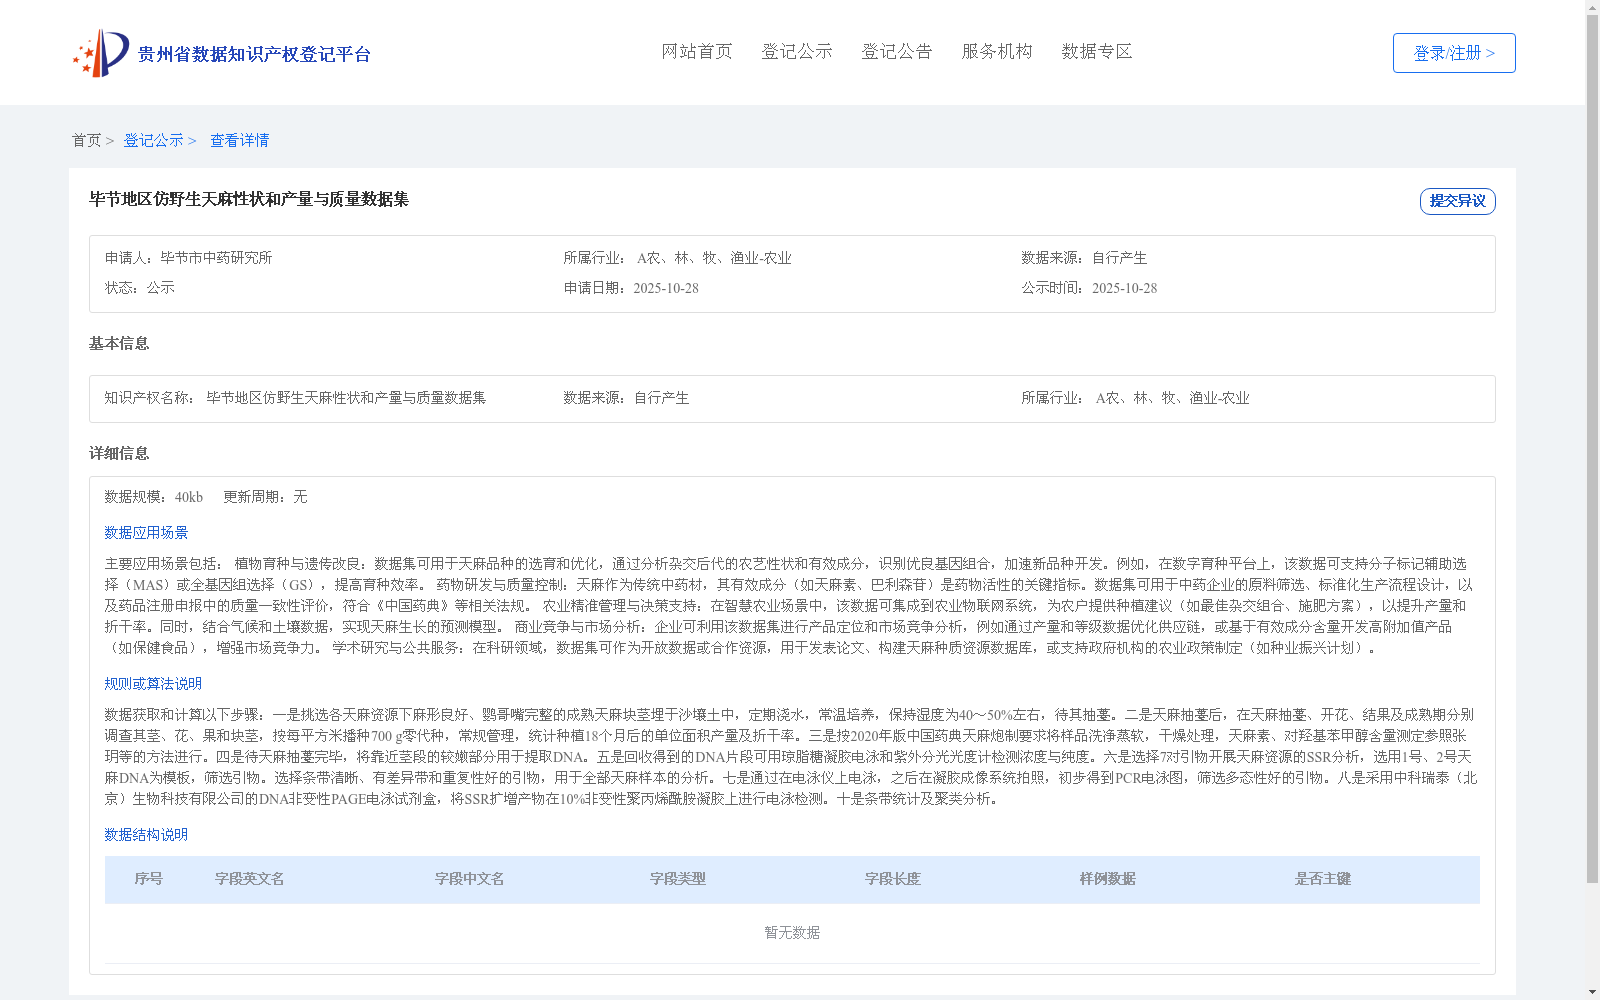Click site title 贵州省数据知识产权登记平台
The width and height of the screenshot is (1600, 1000).
pyautogui.click(x=254, y=54)
